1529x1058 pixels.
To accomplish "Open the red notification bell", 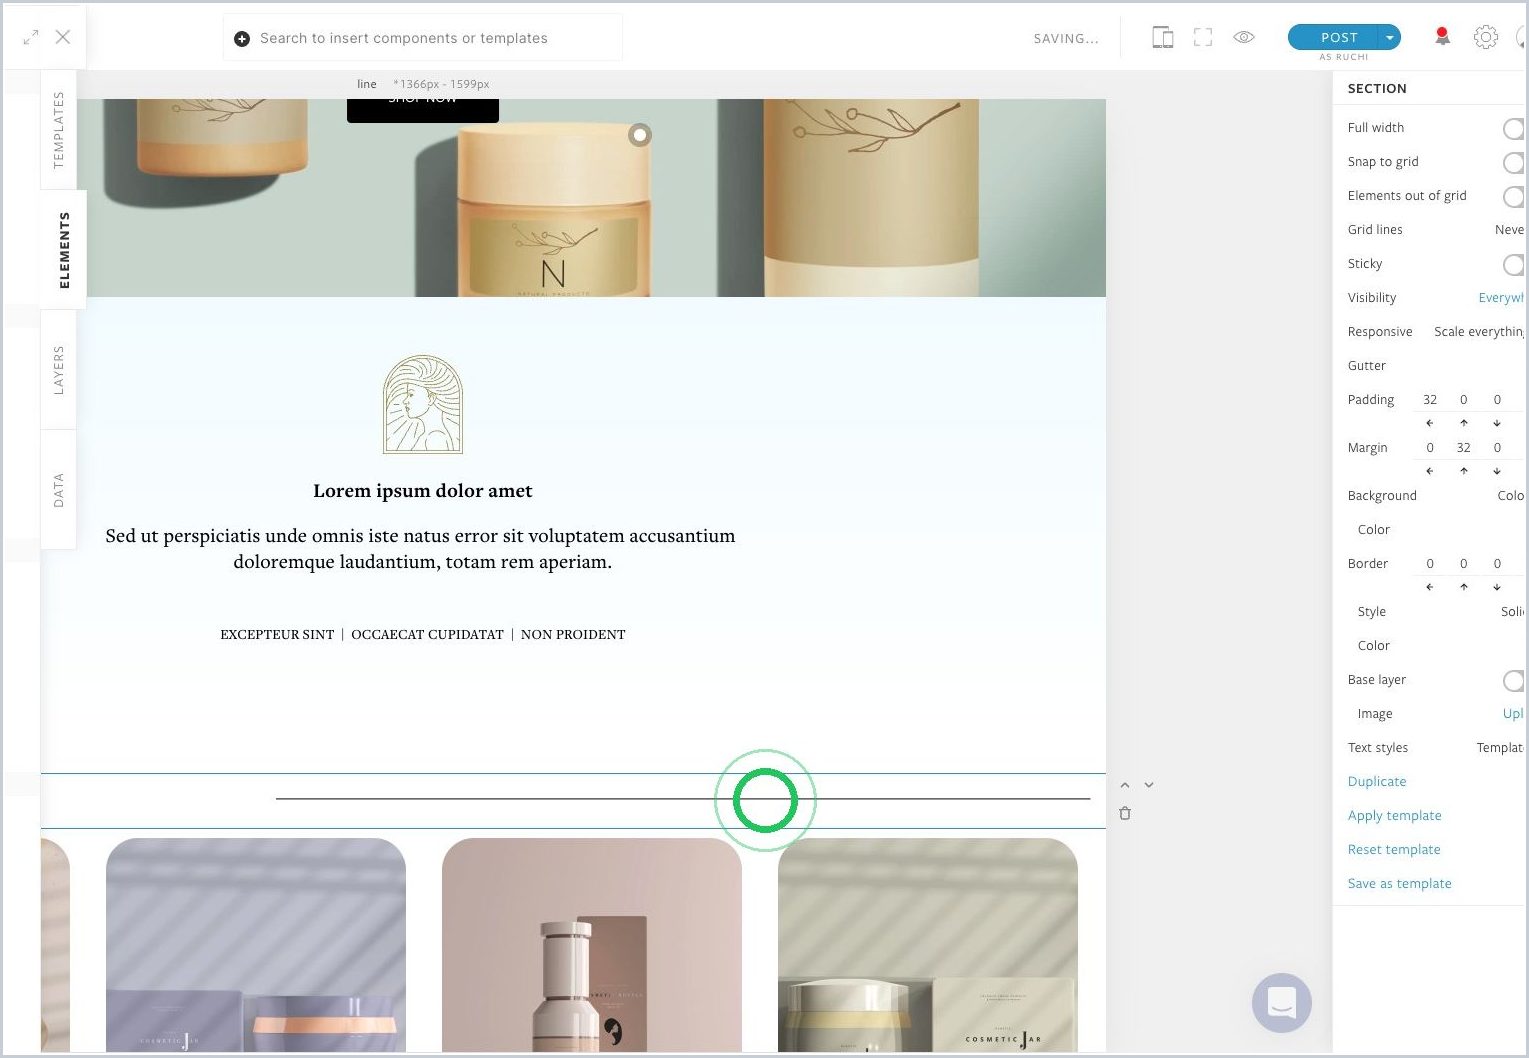I will tap(1442, 37).
